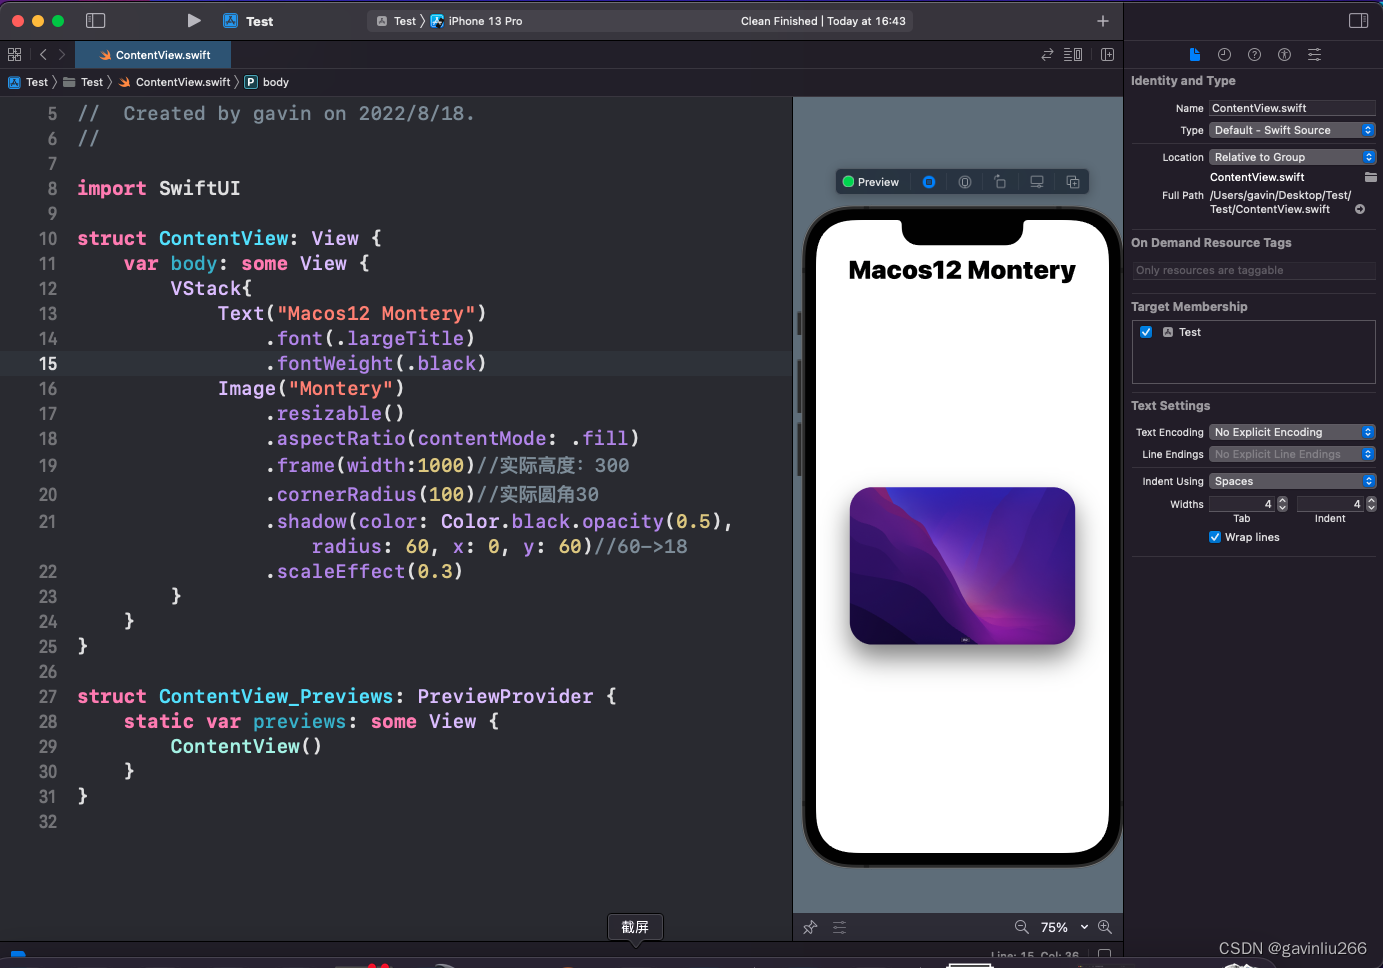Open the Clean Finished activity status

823,21
